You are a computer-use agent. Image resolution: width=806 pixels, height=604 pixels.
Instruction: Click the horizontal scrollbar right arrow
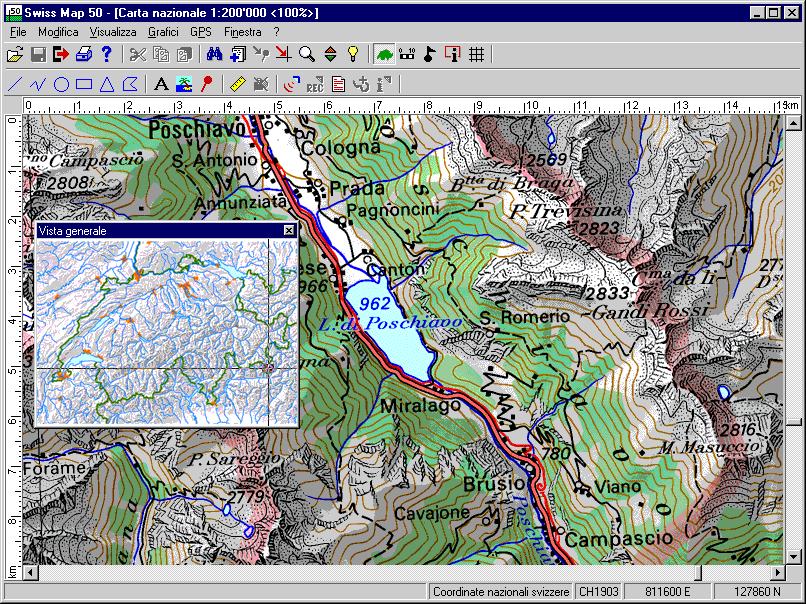click(x=777, y=572)
